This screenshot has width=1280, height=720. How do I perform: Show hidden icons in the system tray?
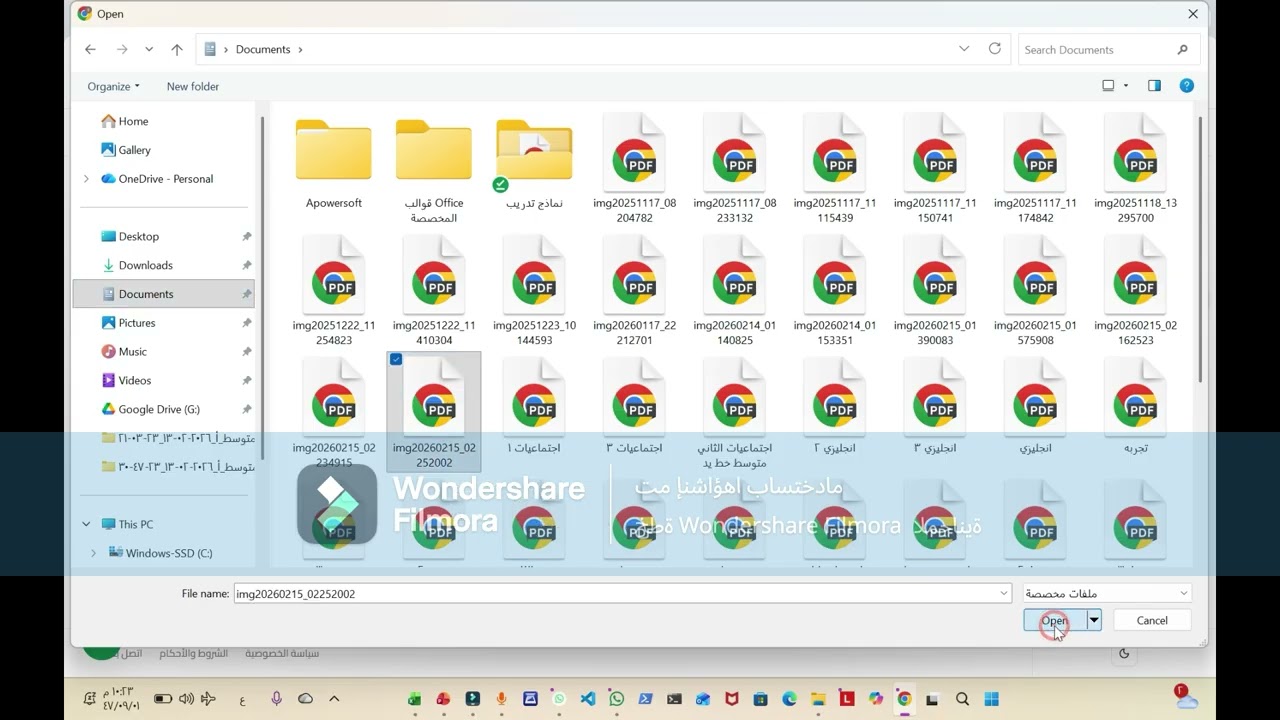point(334,699)
